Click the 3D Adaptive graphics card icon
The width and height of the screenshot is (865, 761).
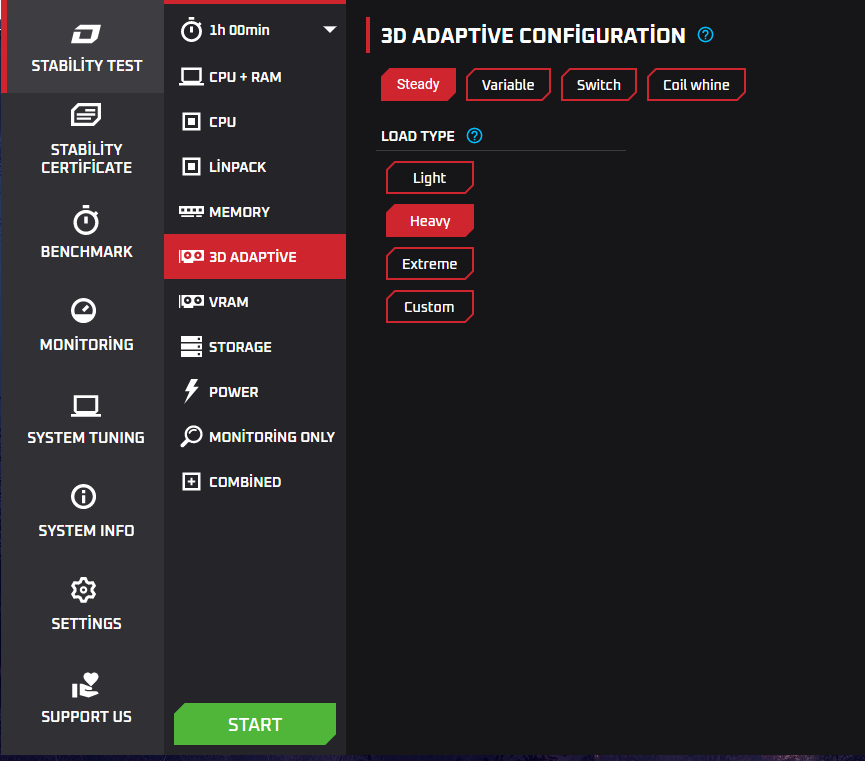[191, 256]
